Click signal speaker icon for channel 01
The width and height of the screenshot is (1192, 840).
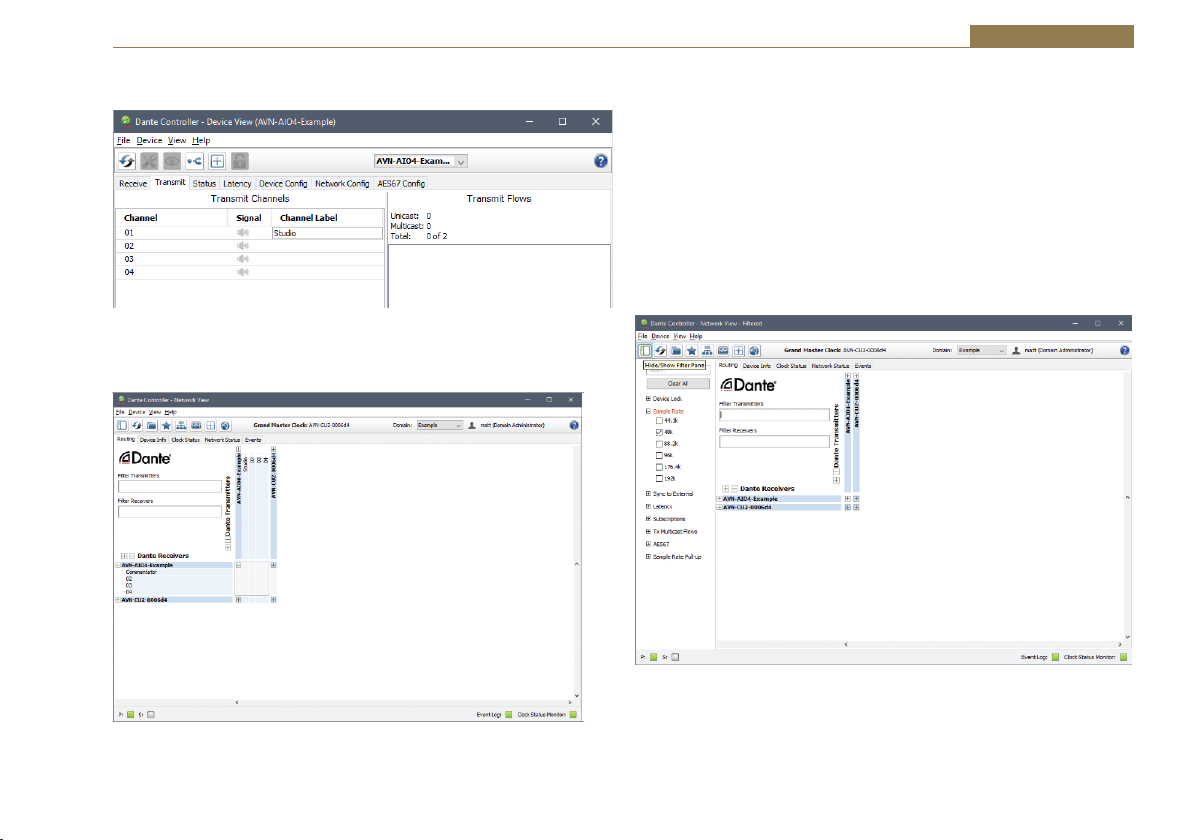tap(243, 233)
